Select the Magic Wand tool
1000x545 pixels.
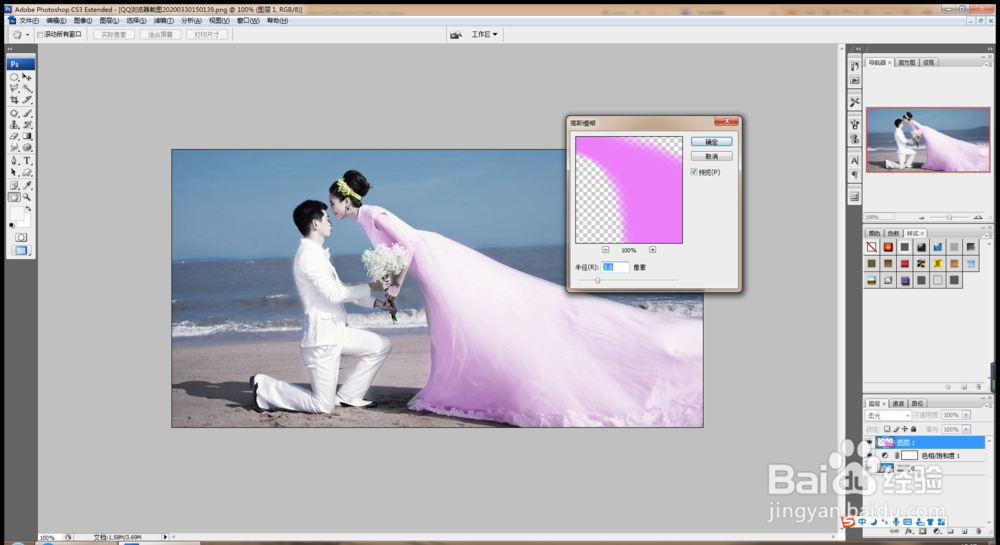tap(27, 88)
